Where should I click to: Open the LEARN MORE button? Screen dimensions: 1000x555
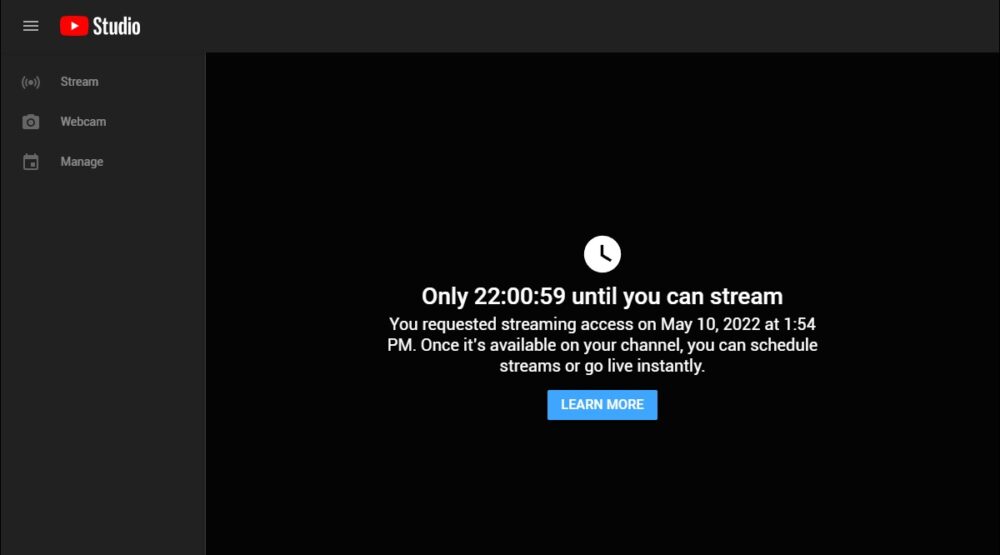point(602,405)
